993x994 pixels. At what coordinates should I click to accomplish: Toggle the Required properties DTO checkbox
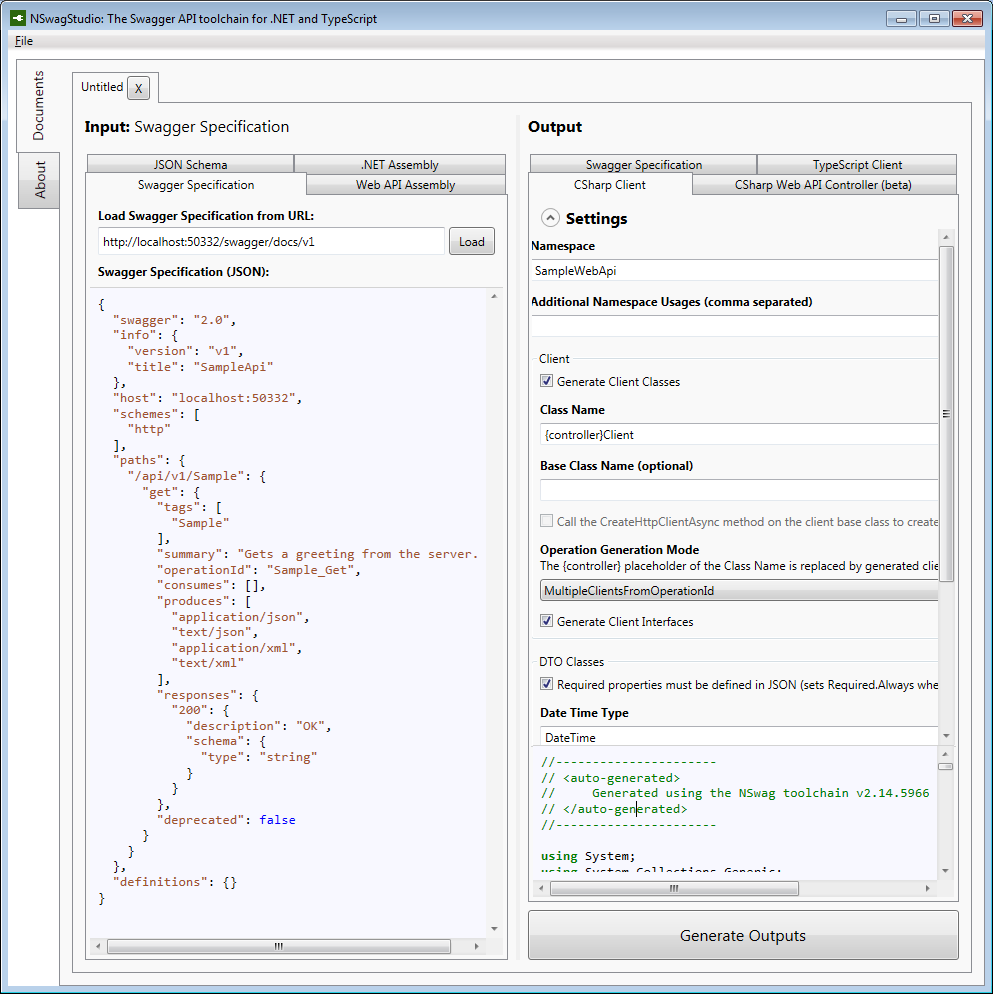pos(547,684)
